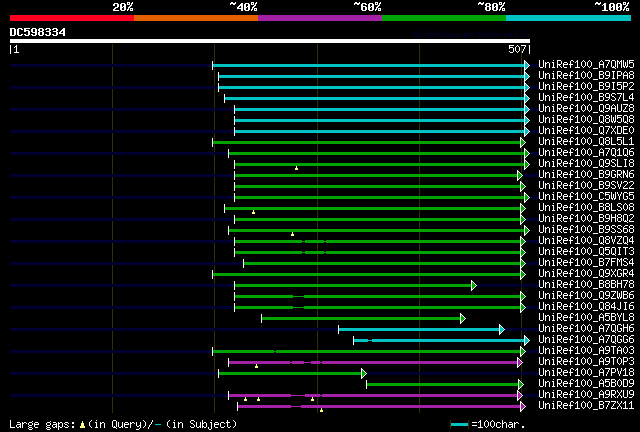640x432 pixels.
Task: Open the UniRef100_A7Q1Q6 hit label
Action: point(586,152)
